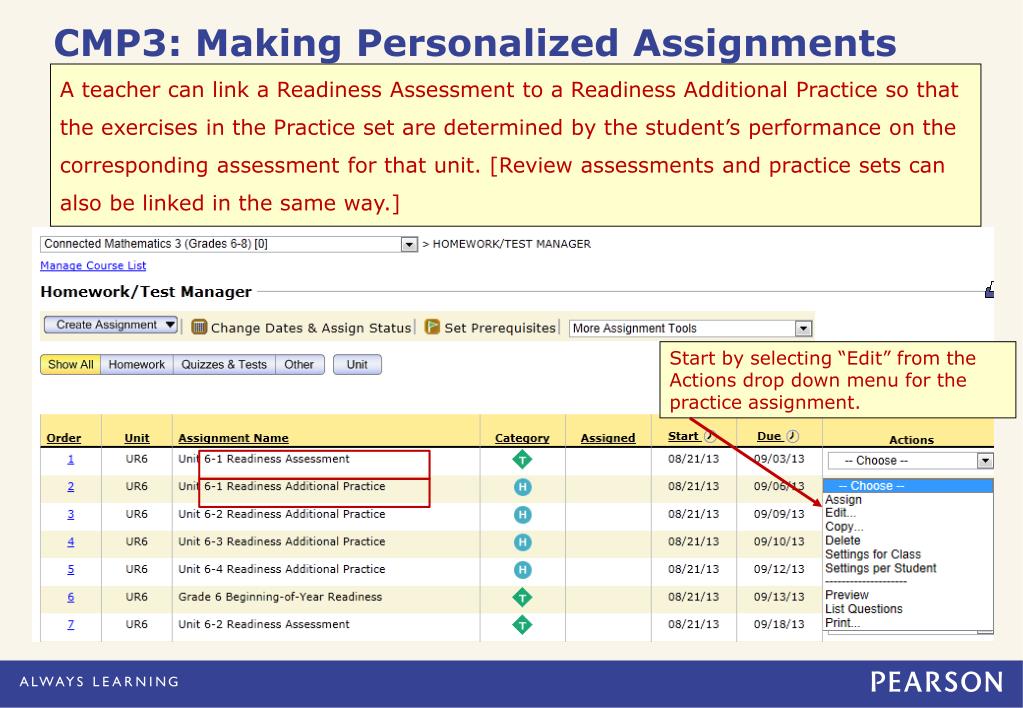Sort by the Assigned column header

point(608,438)
